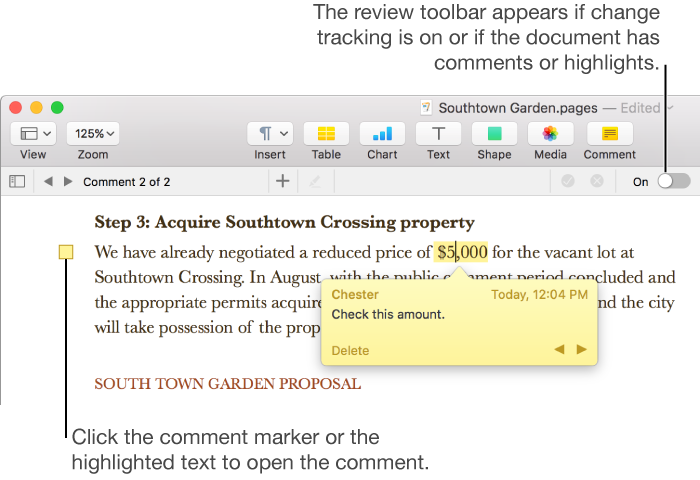Screen dimensions: 700x480
Task: Click the Step 3 heading text
Action: 284,222
